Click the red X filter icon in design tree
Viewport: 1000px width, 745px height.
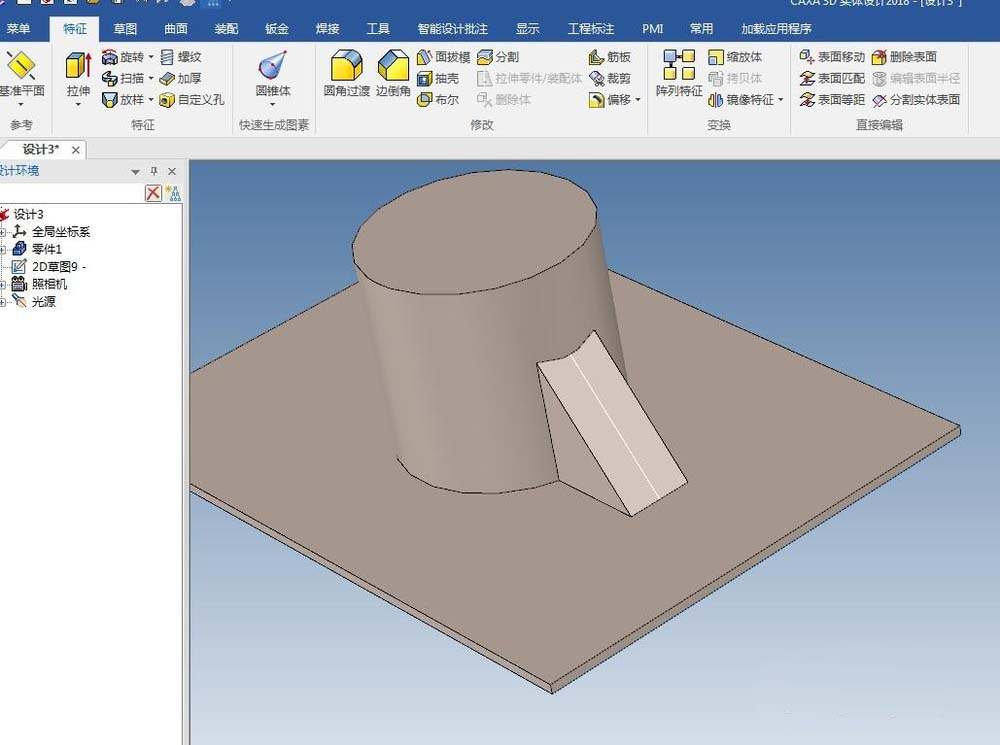point(153,193)
